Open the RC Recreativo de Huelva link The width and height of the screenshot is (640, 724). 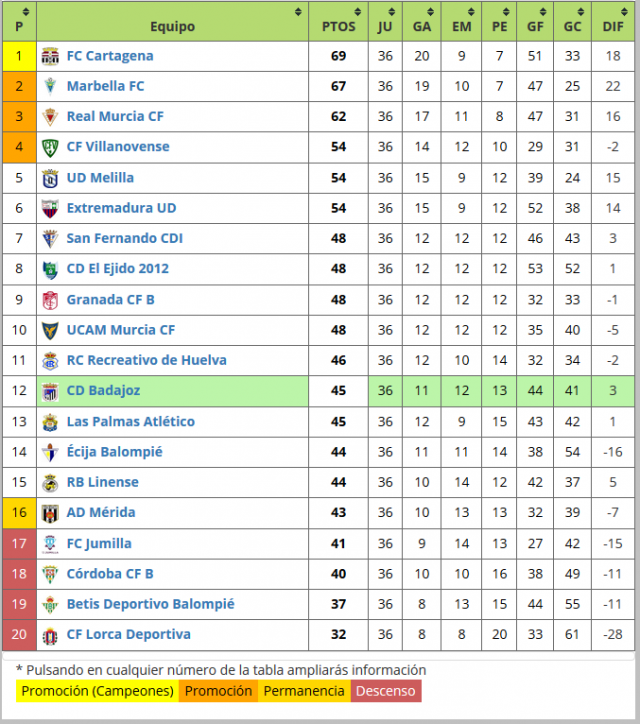click(147, 360)
